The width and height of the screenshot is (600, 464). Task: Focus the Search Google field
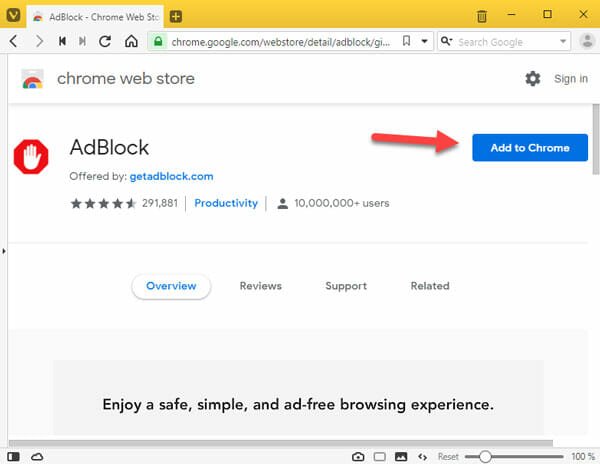tap(506, 42)
